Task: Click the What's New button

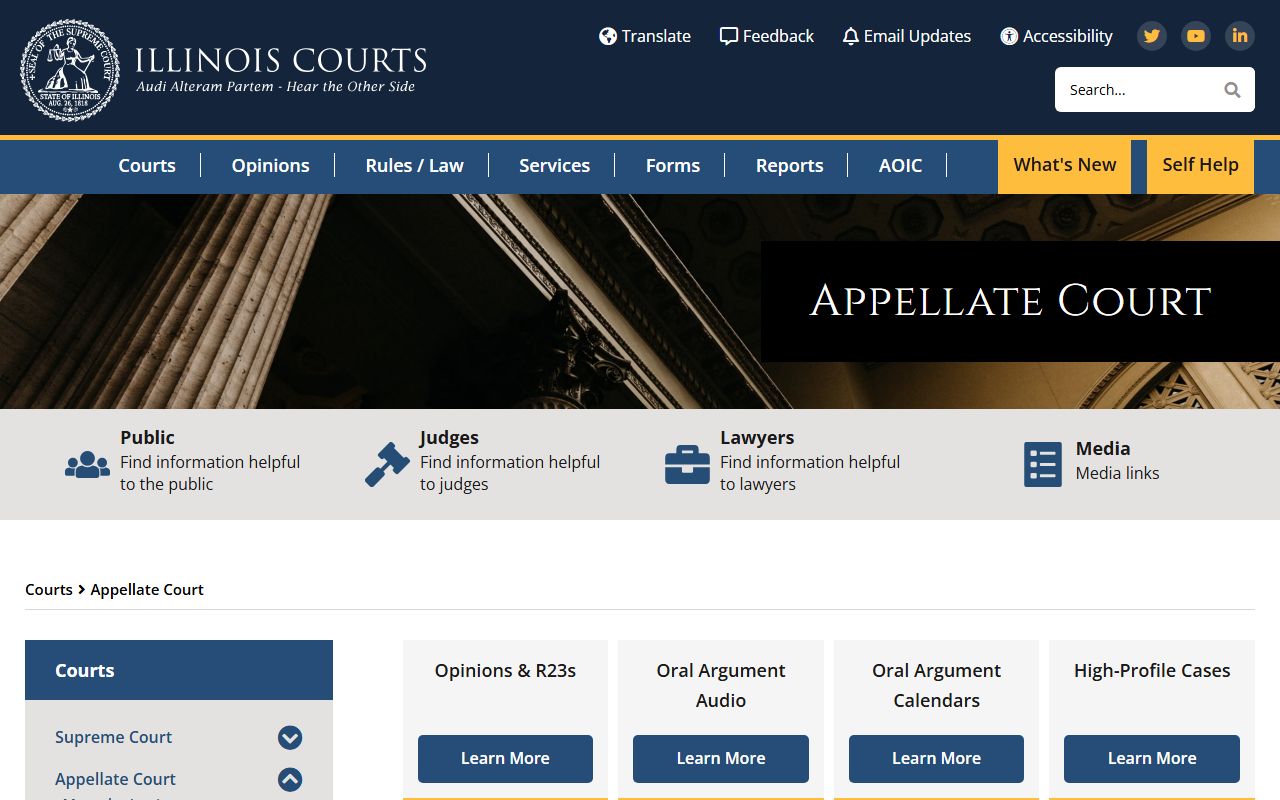Action: (1065, 166)
